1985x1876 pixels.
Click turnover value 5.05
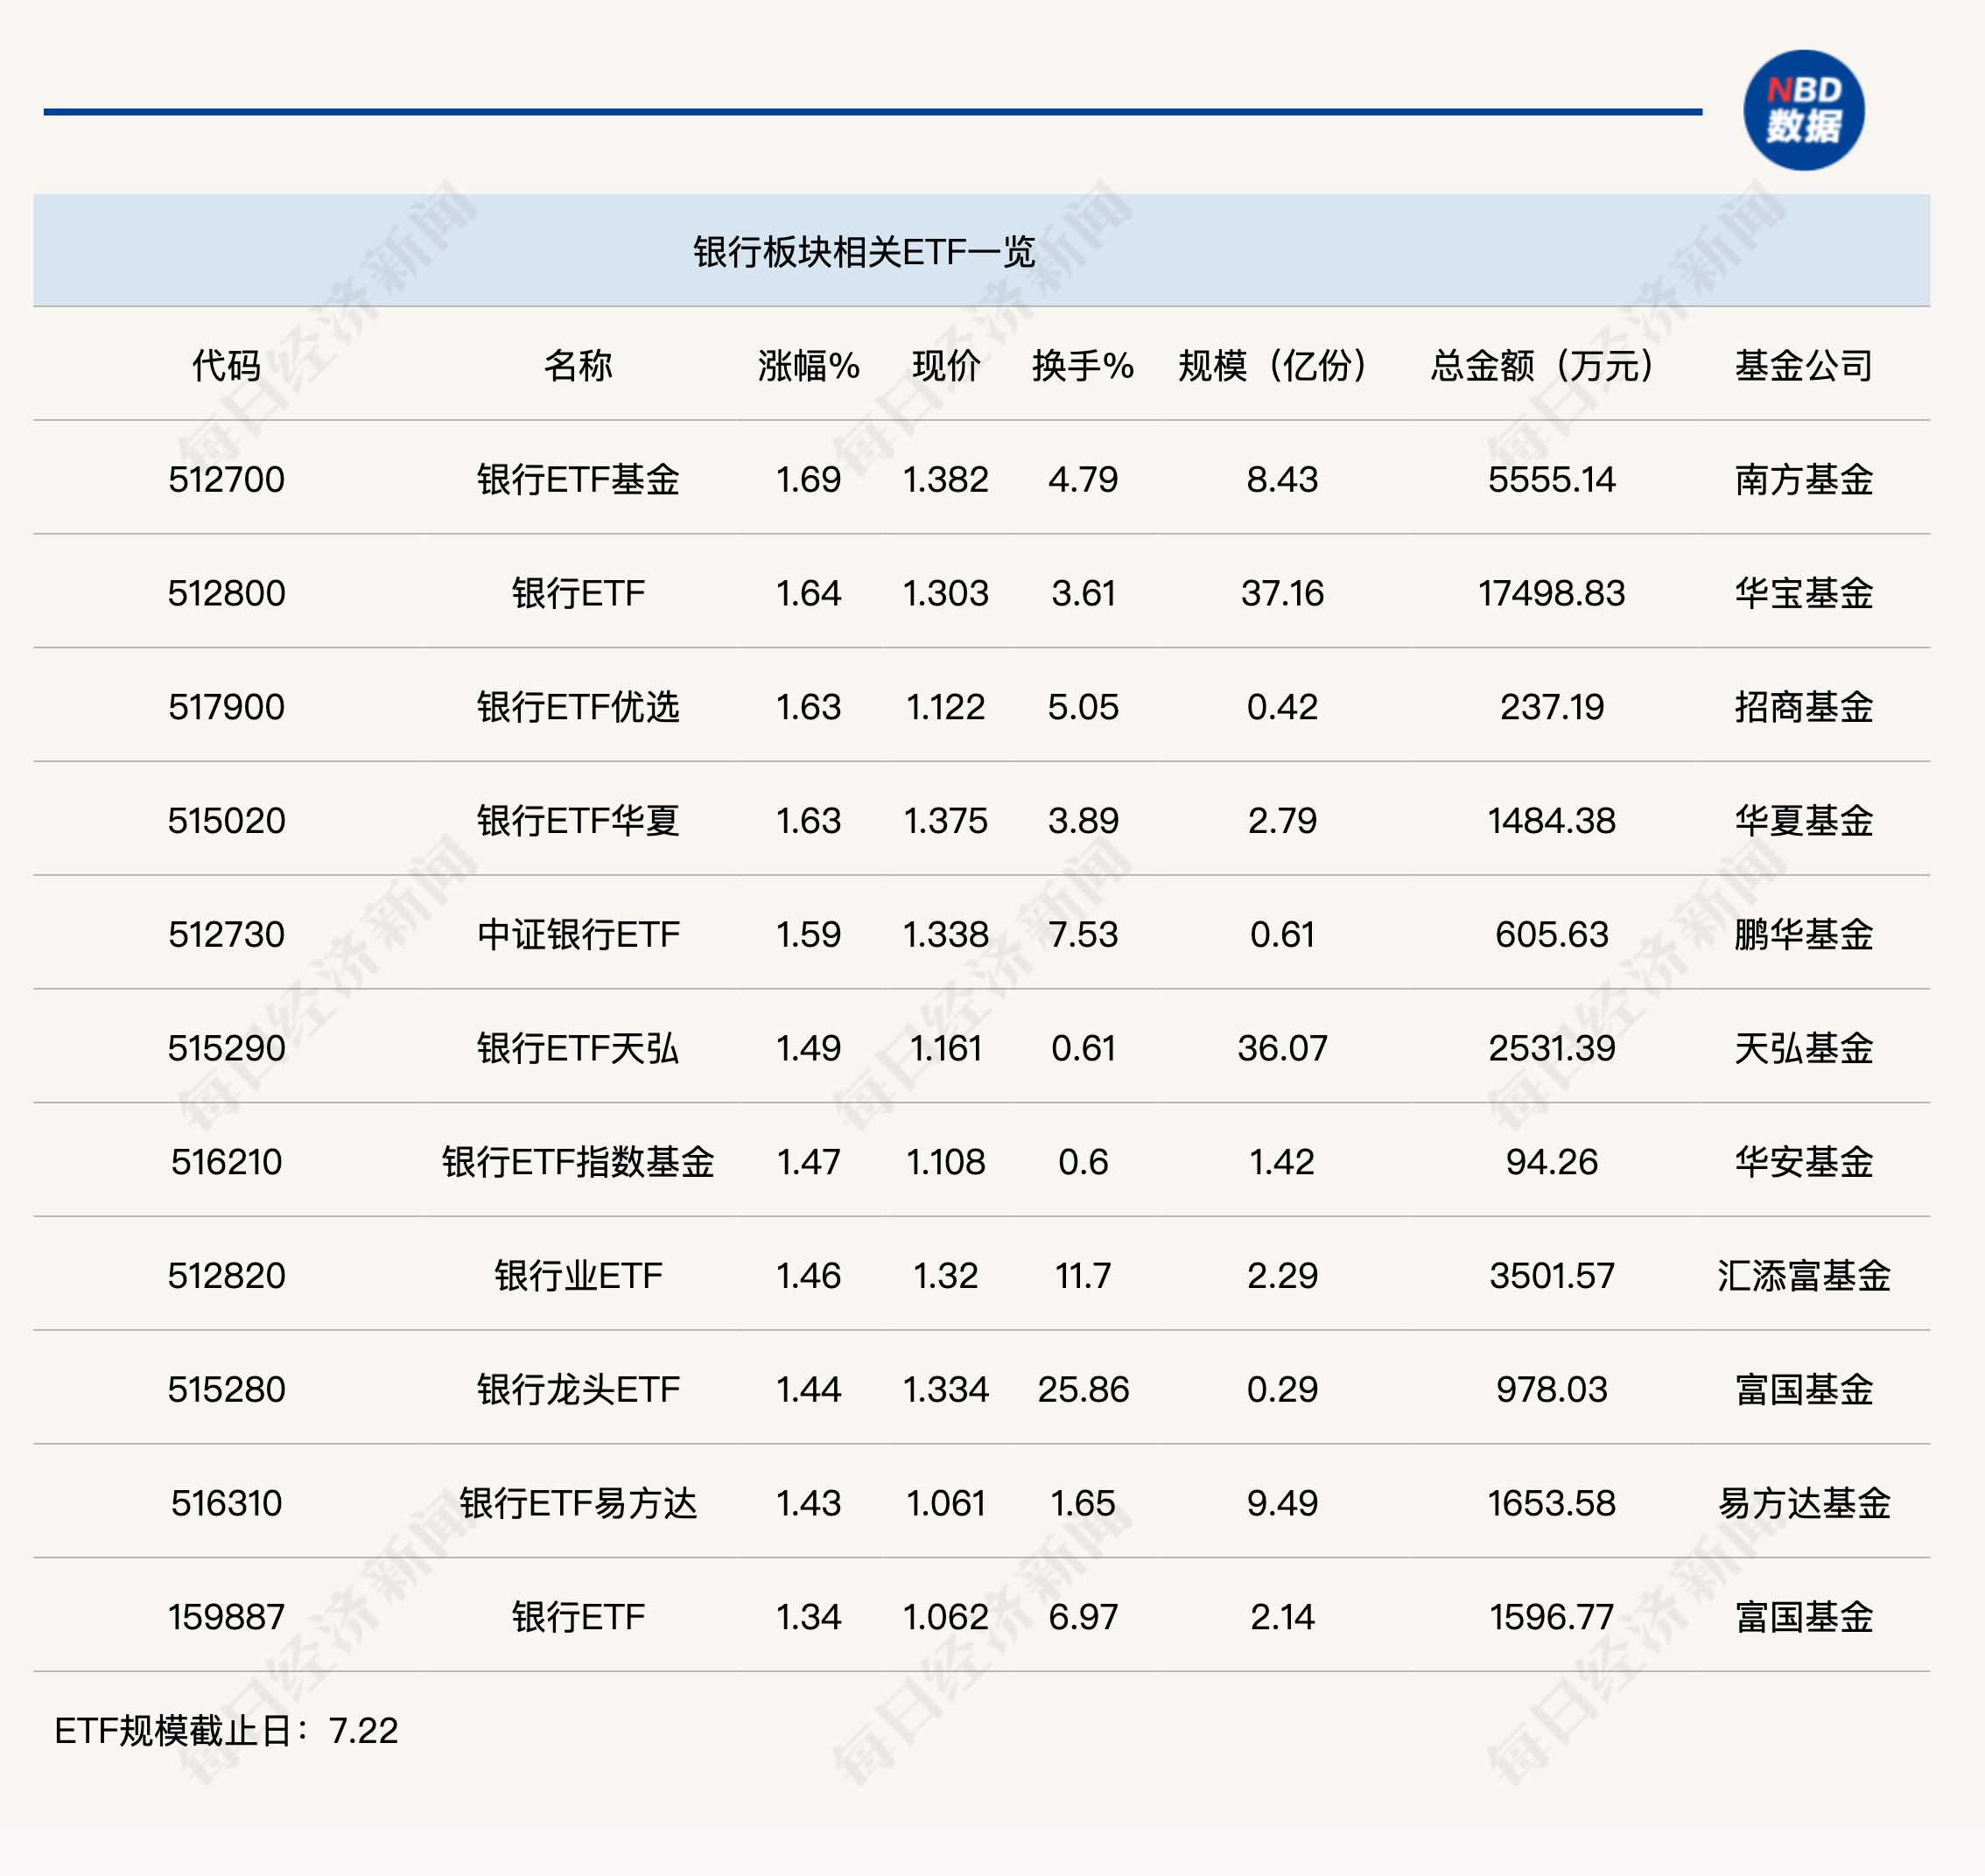point(1083,708)
